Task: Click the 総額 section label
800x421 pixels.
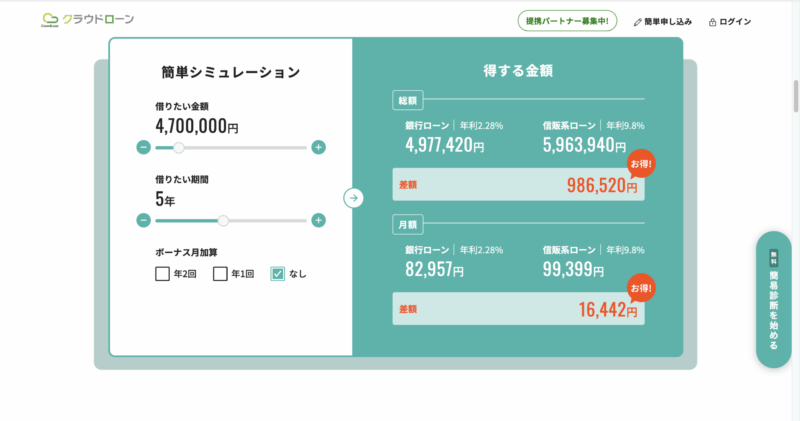Action: 408,100
